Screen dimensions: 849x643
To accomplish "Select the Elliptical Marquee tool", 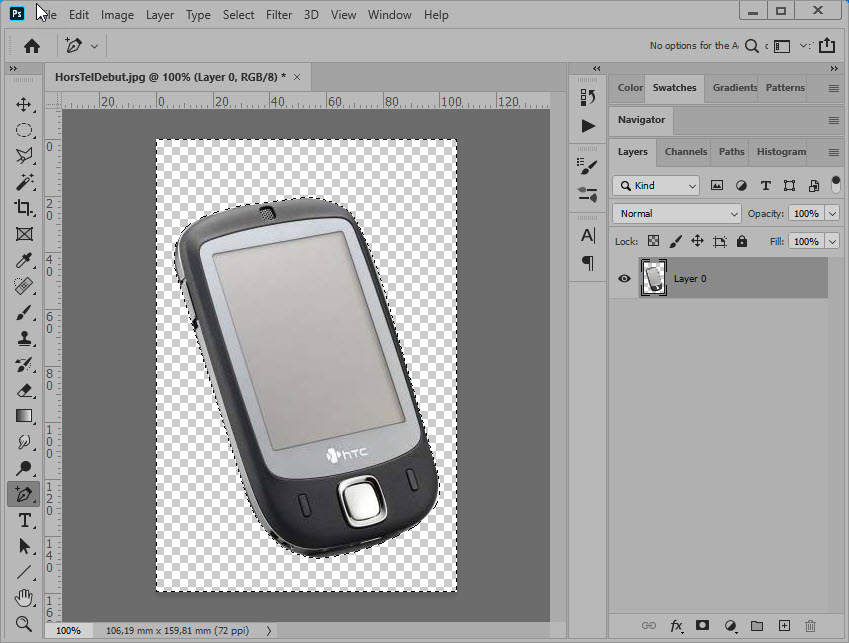I will coord(23,130).
